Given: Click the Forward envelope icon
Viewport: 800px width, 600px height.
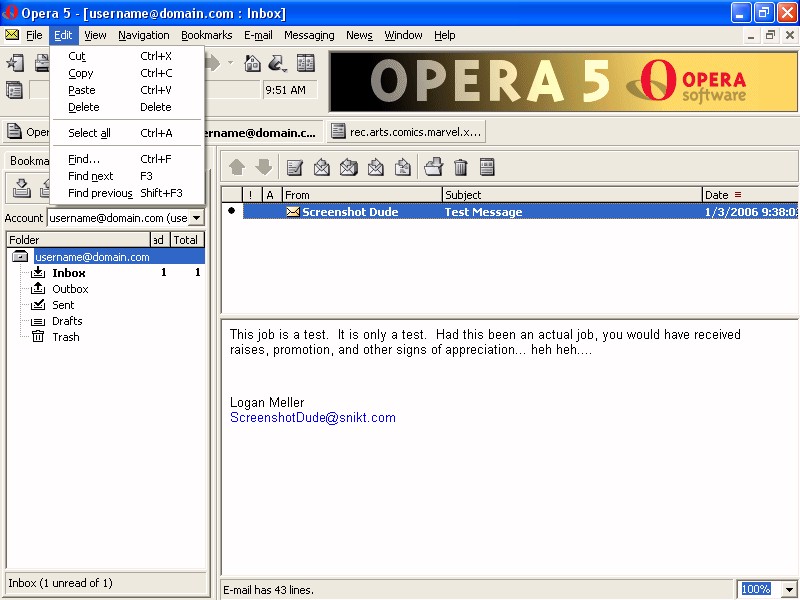Looking at the screenshot, I should click(376, 167).
